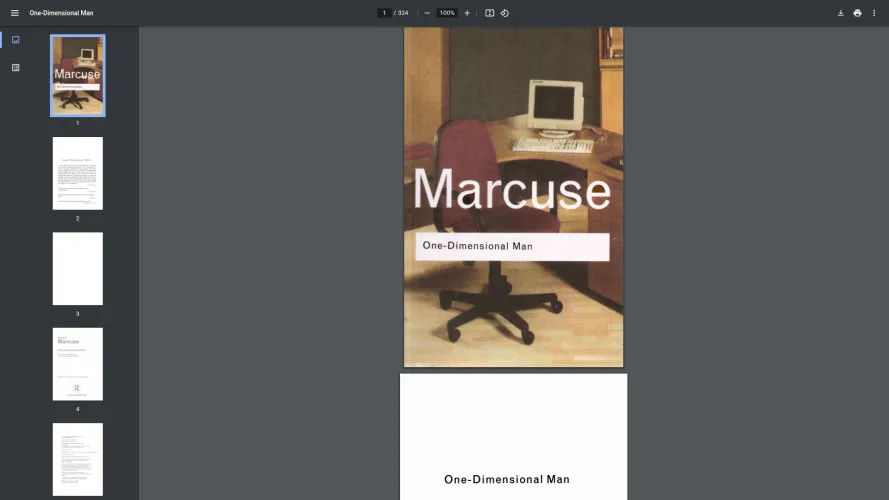This screenshot has height=500, width=889.
Task: Toggle the sidebar hamburger menu
Action: pyautogui.click(x=15, y=13)
